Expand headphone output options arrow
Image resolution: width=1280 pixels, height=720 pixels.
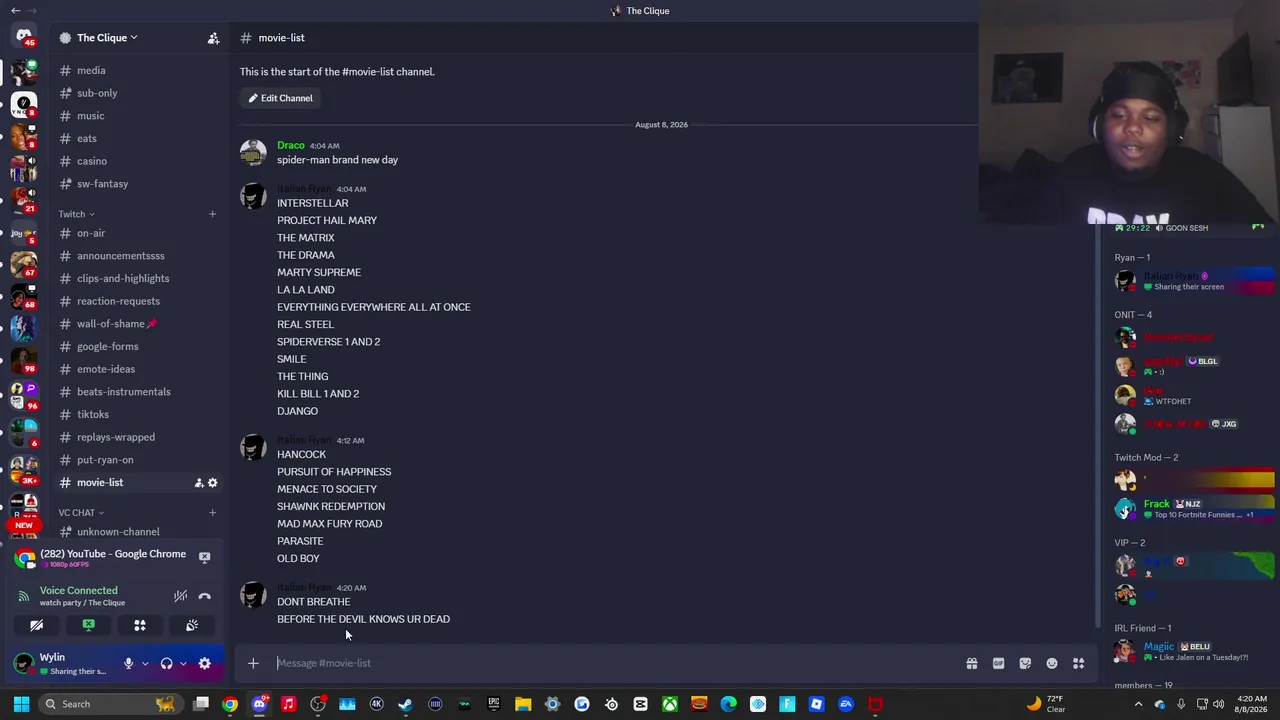(x=182, y=663)
